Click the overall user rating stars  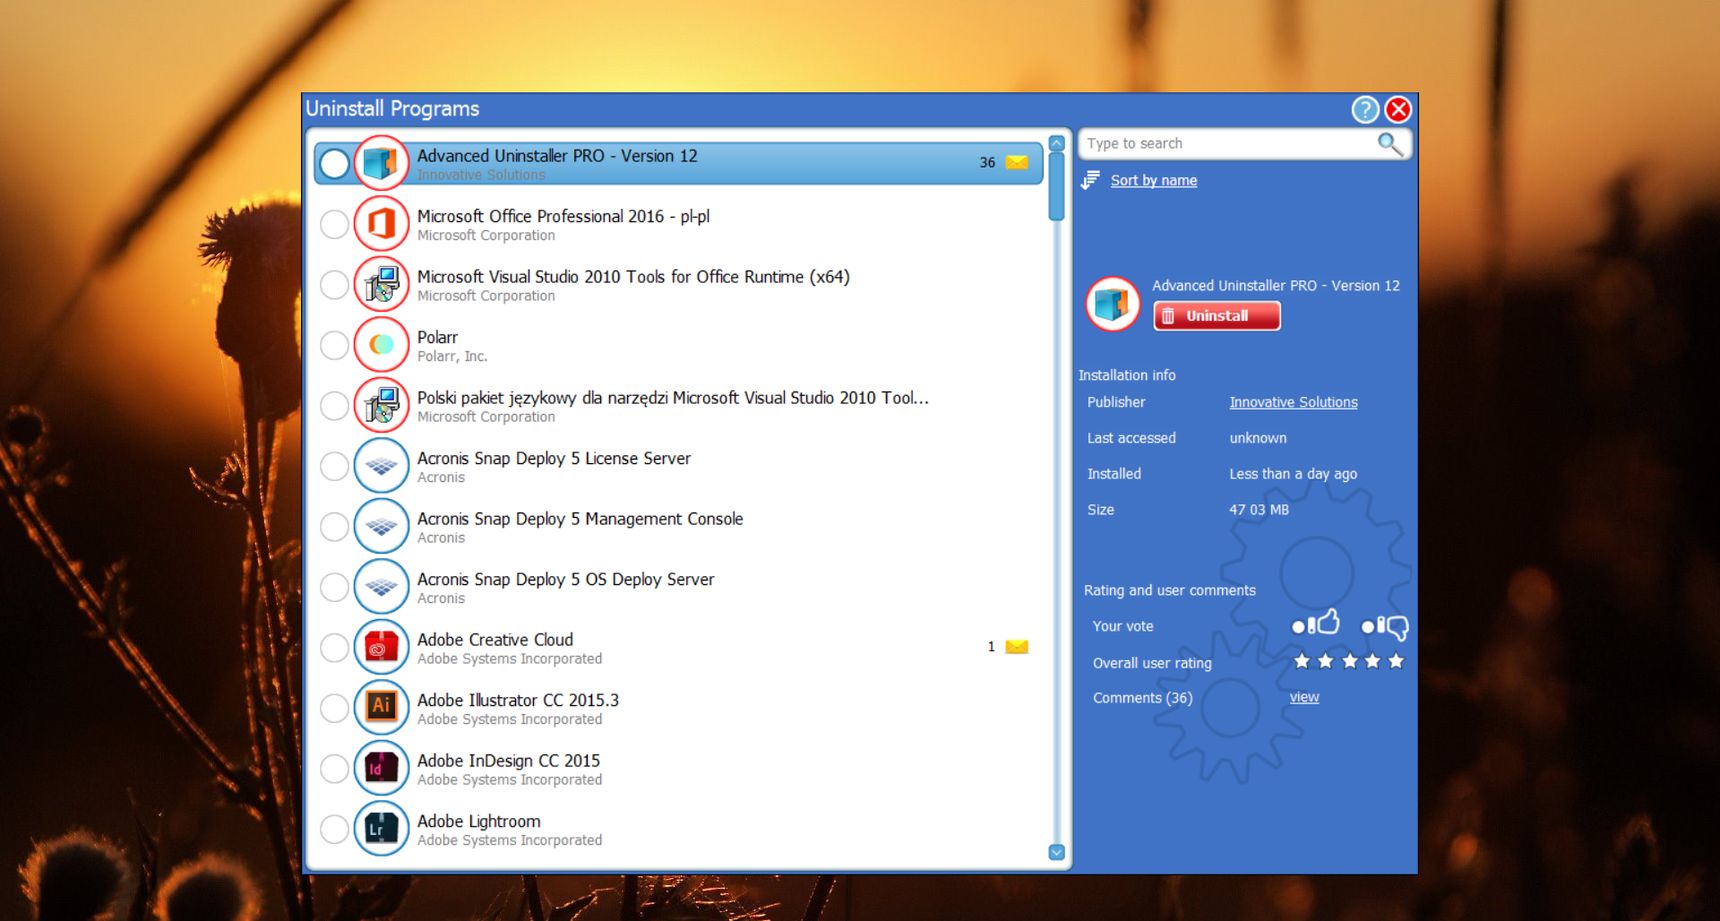[1349, 661]
